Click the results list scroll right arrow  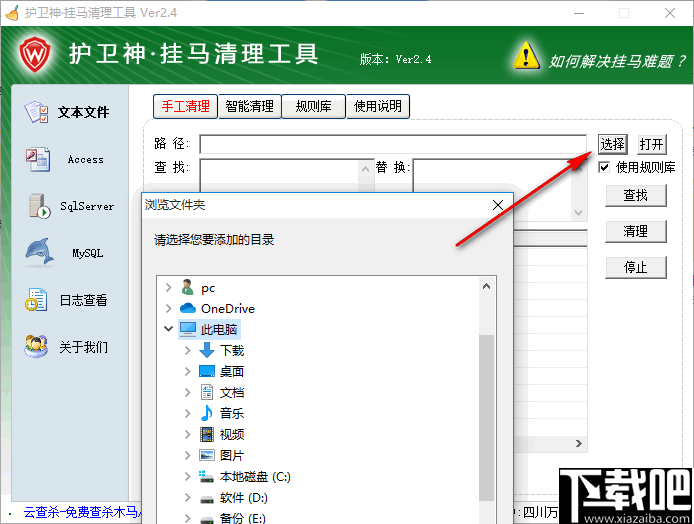[x=578, y=443]
